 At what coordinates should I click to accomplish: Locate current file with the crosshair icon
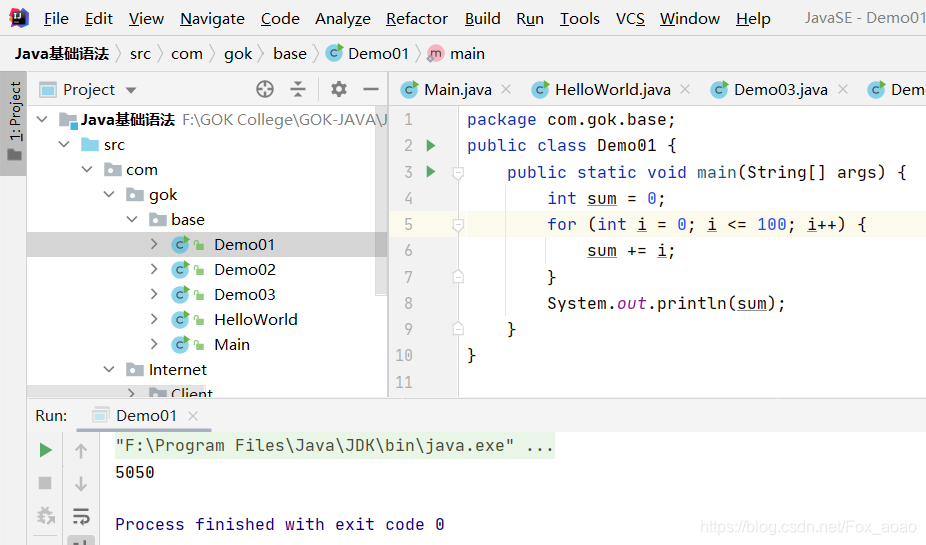tap(265, 89)
